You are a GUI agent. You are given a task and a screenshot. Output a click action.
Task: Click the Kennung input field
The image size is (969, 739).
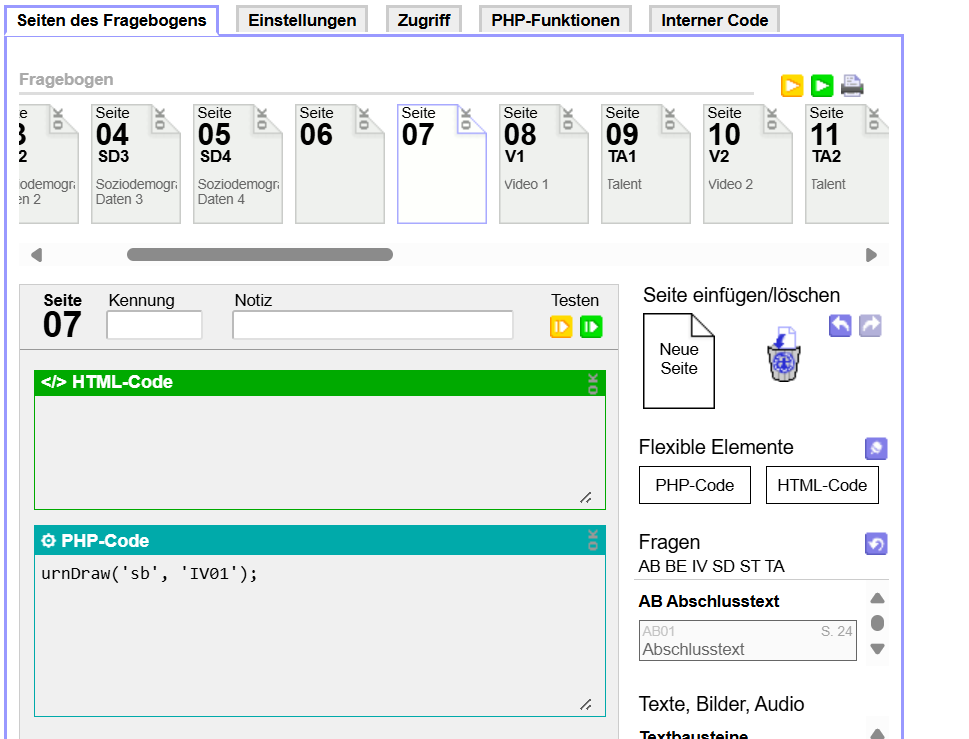point(154,325)
